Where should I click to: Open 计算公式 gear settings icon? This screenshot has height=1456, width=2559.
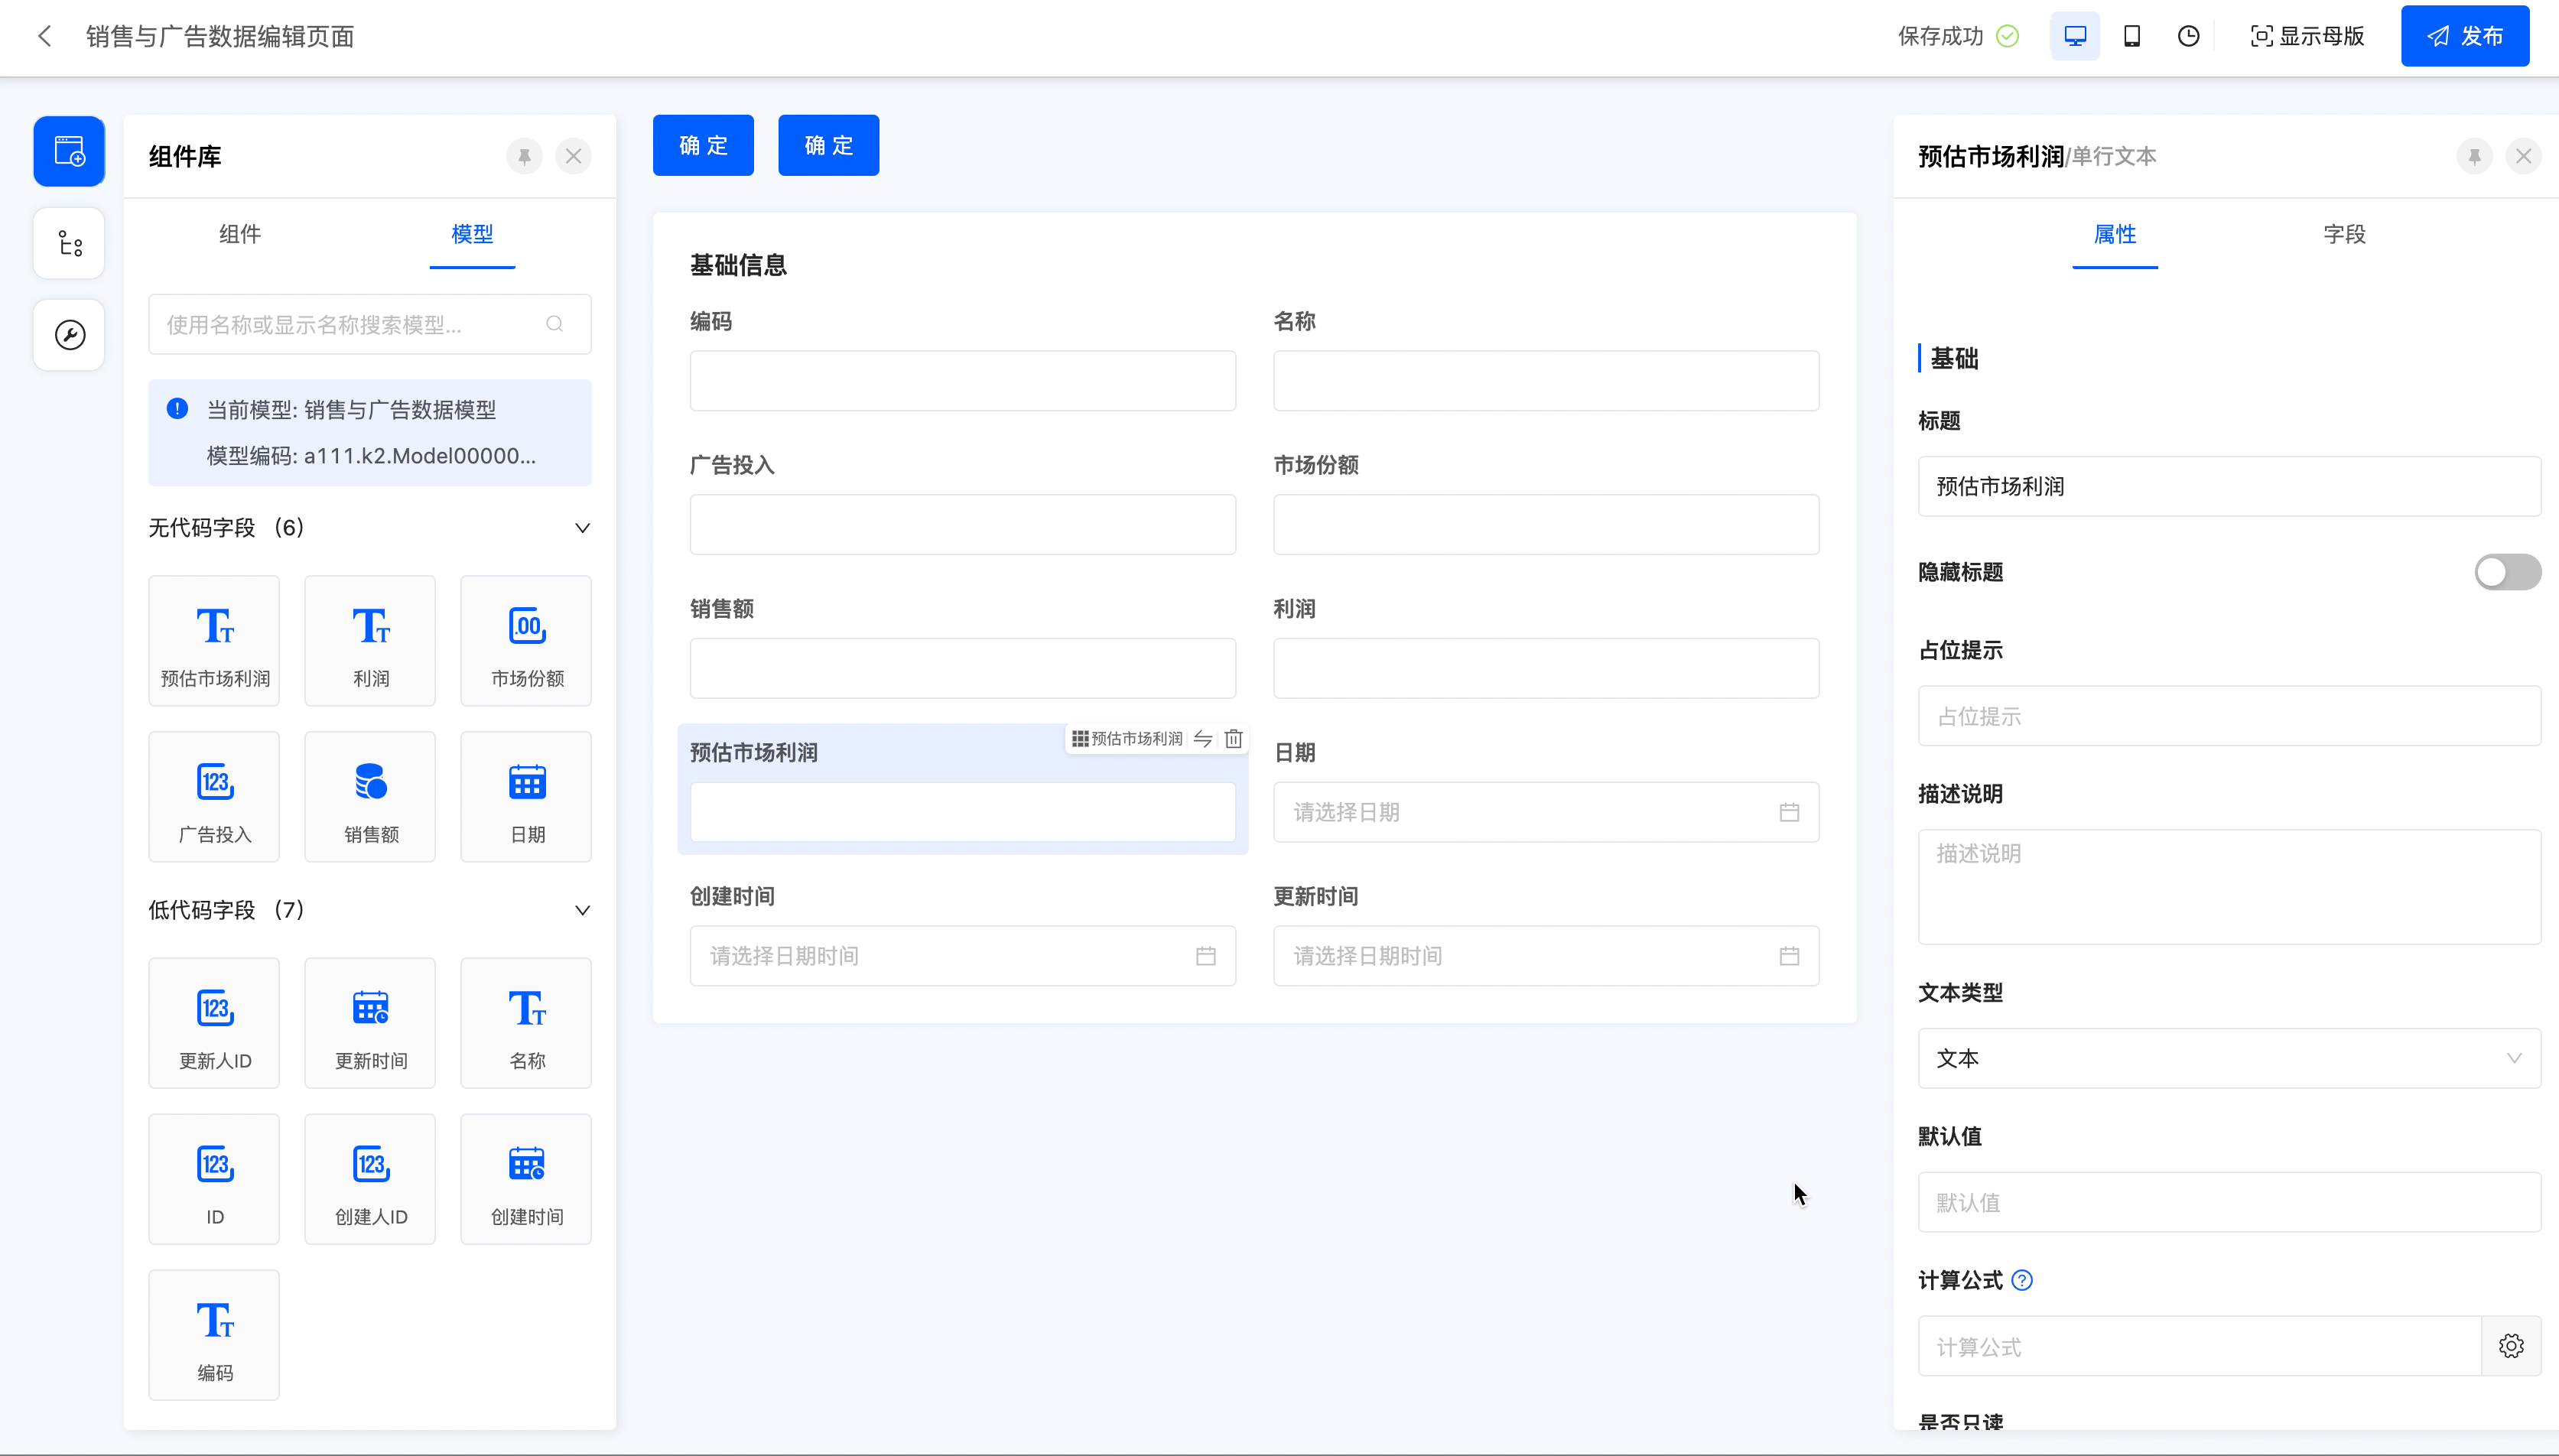pyautogui.click(x=2510, y=1346)
